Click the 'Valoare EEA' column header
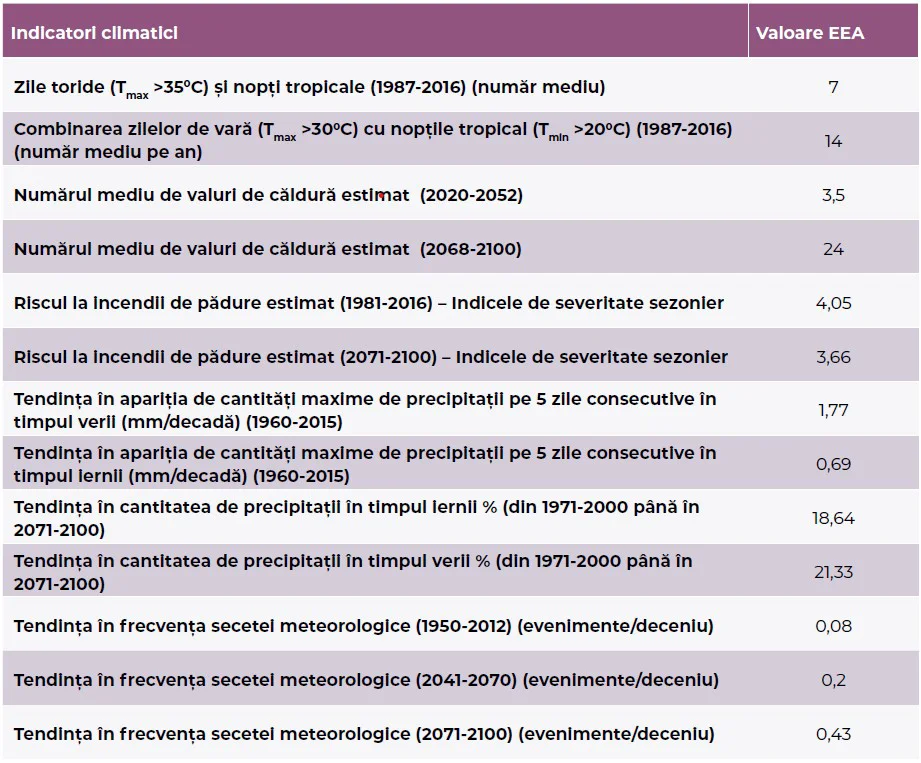 [810, 33]
